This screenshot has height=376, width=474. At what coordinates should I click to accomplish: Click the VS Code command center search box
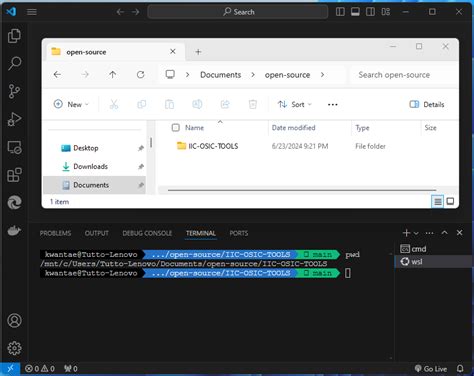click(x=238, y=12)
